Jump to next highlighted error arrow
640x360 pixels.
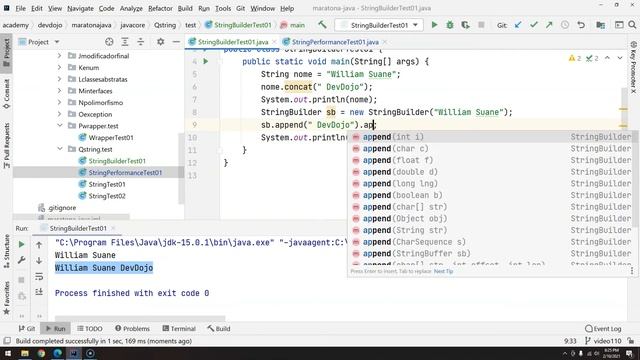(620, 58)
